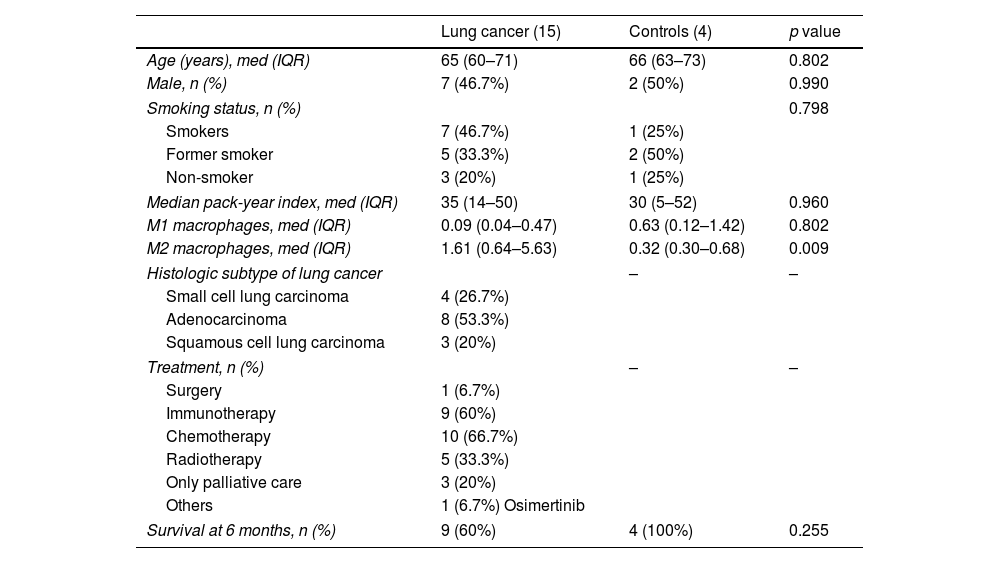This screenshot has width=1000, height=563.
Task: Select the 'Only palliative care' row label
Action: 233,482
